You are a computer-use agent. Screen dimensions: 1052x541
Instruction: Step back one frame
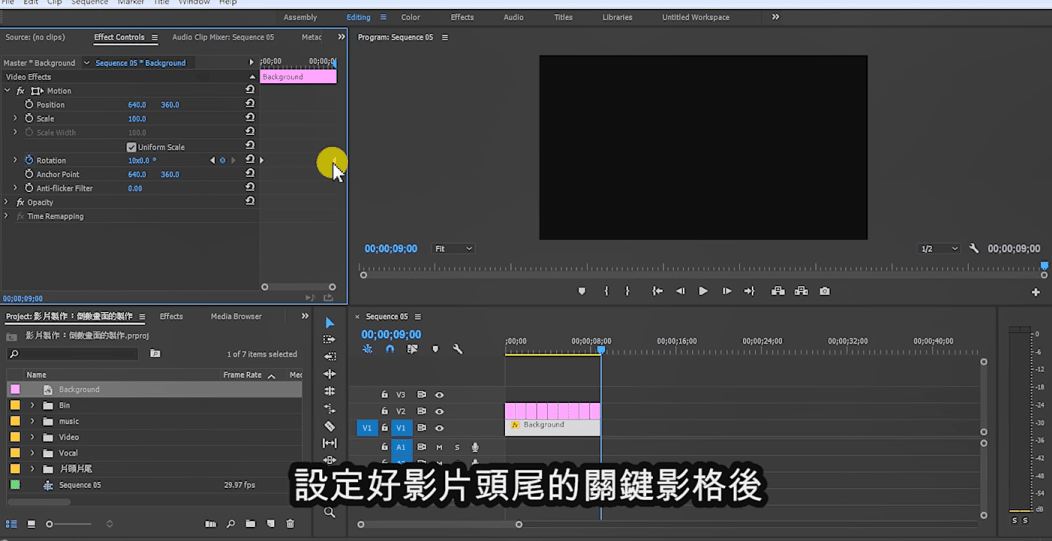(680, 291)
